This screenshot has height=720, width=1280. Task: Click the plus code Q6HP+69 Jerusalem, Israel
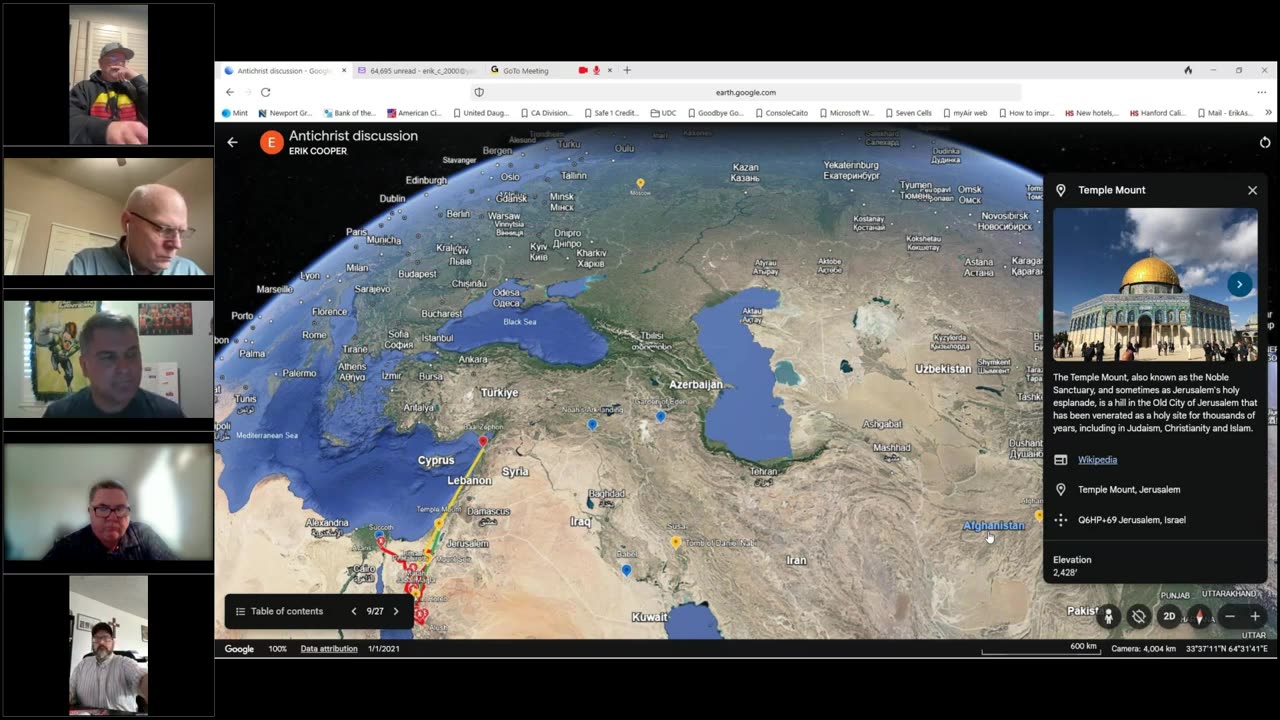[x=1132, y=520]
